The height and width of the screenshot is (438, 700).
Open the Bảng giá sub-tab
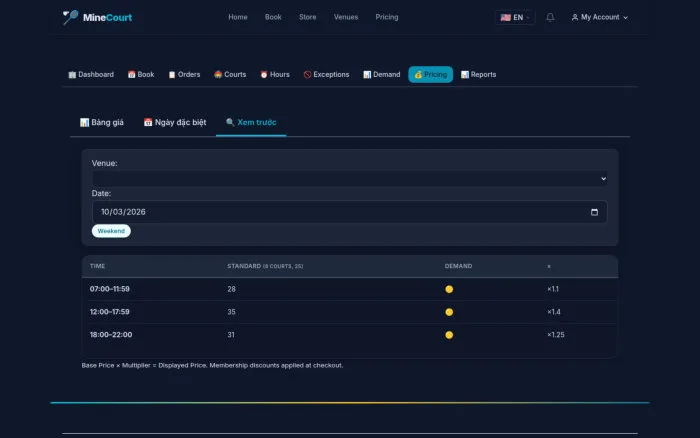point(102,122)
